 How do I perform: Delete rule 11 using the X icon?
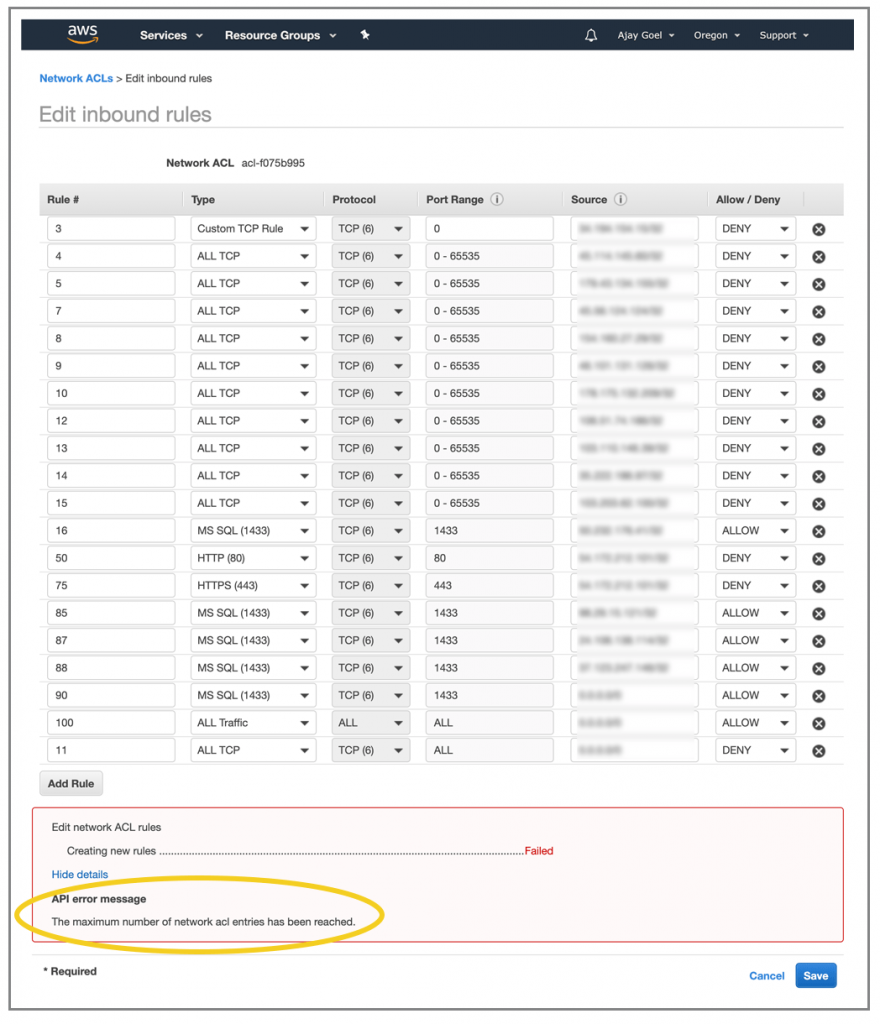[819, 750]
